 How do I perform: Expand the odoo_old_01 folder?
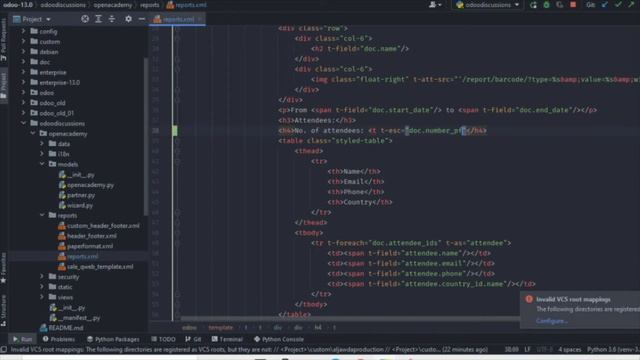click(x=23, y=113)
